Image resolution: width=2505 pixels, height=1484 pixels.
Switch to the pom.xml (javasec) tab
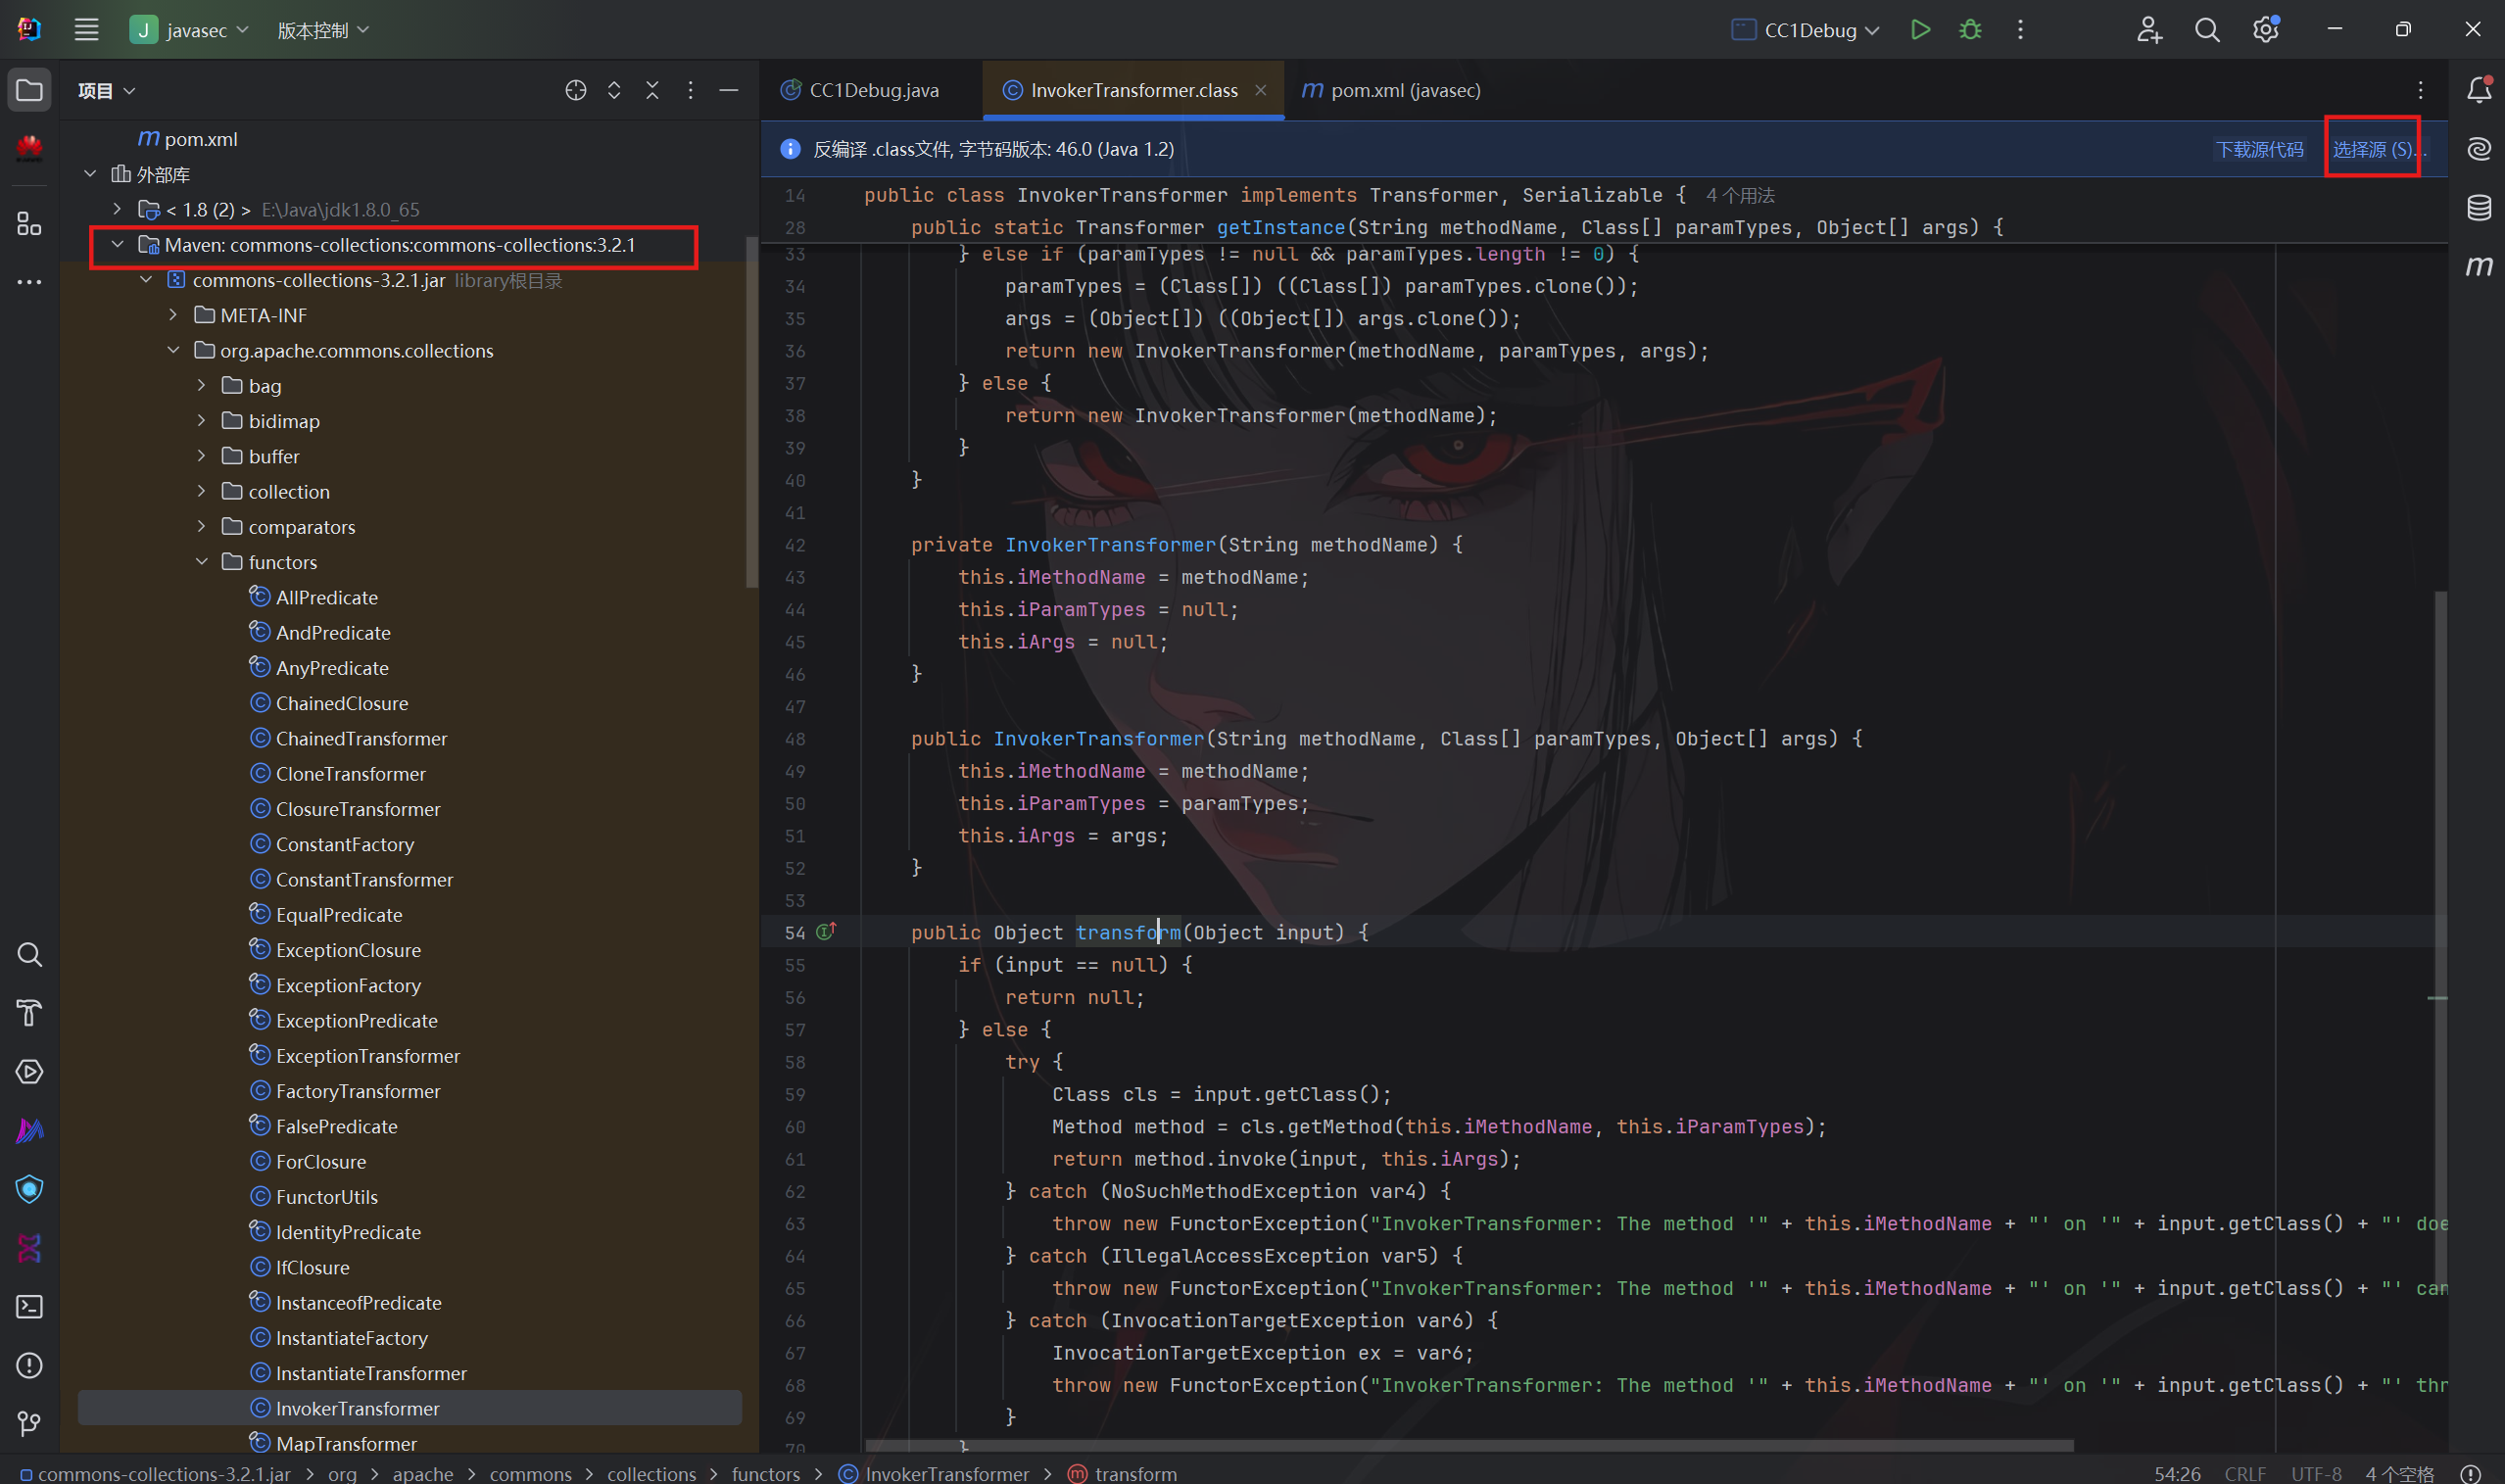tap(1403, 90)
